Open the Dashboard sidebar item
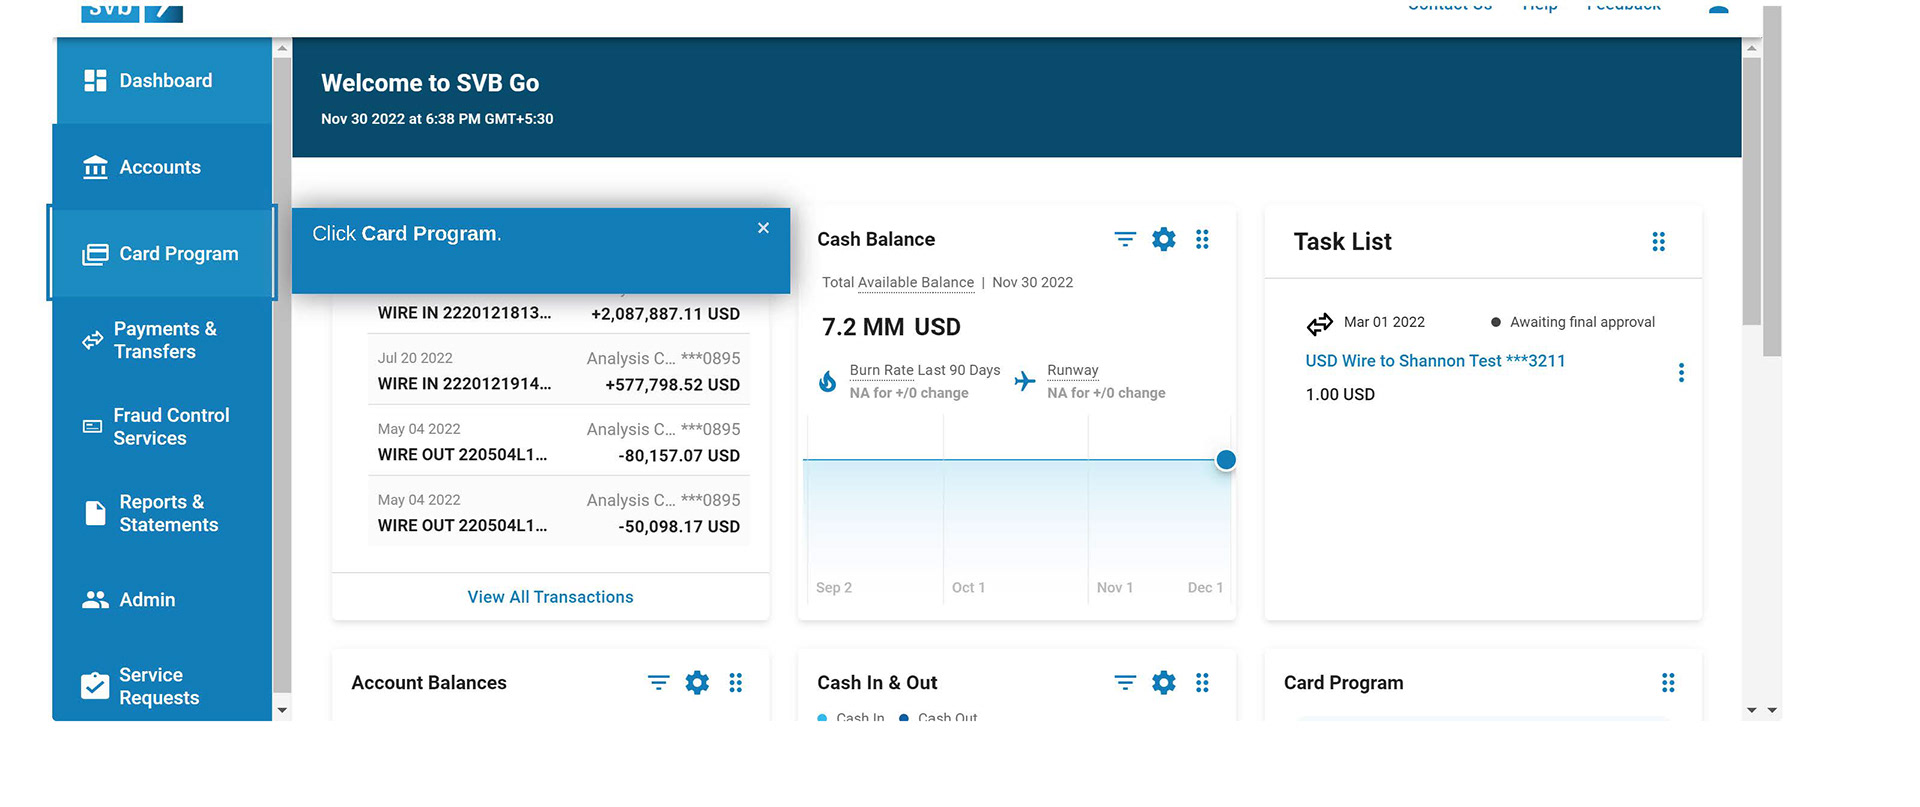The width and height of the screenshot is (1920, 807). point(162,81)
